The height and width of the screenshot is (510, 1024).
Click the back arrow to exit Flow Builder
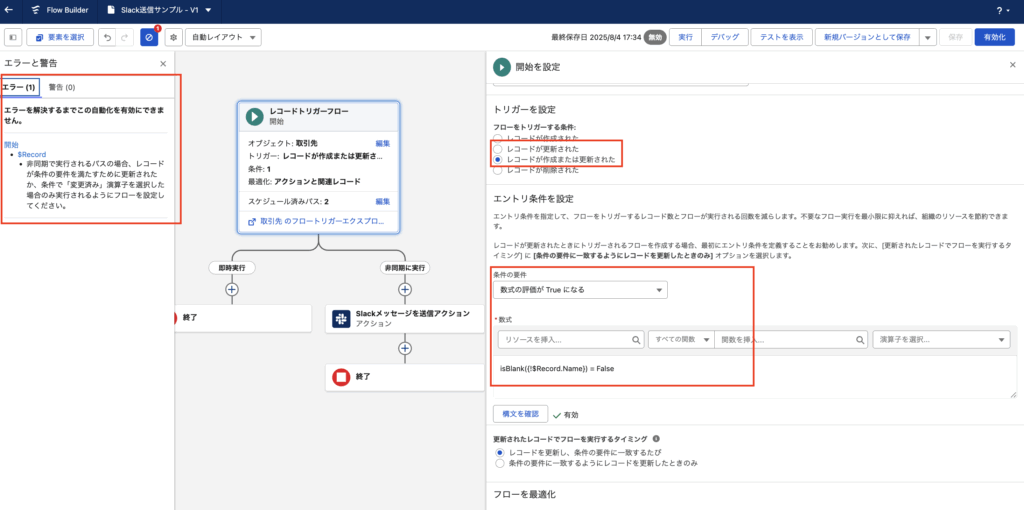(10, 11)
